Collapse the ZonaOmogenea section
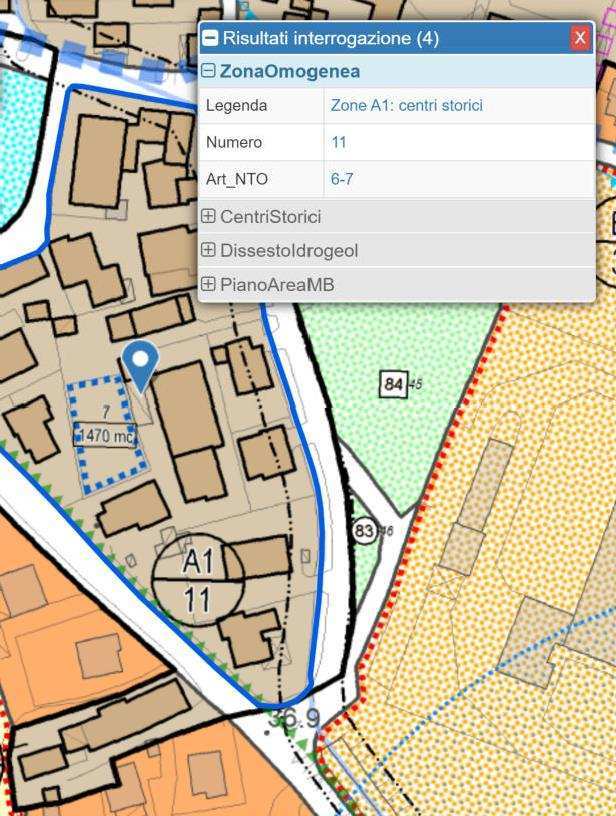The width and height of the screenshot is (616, 816). [208, 72]
